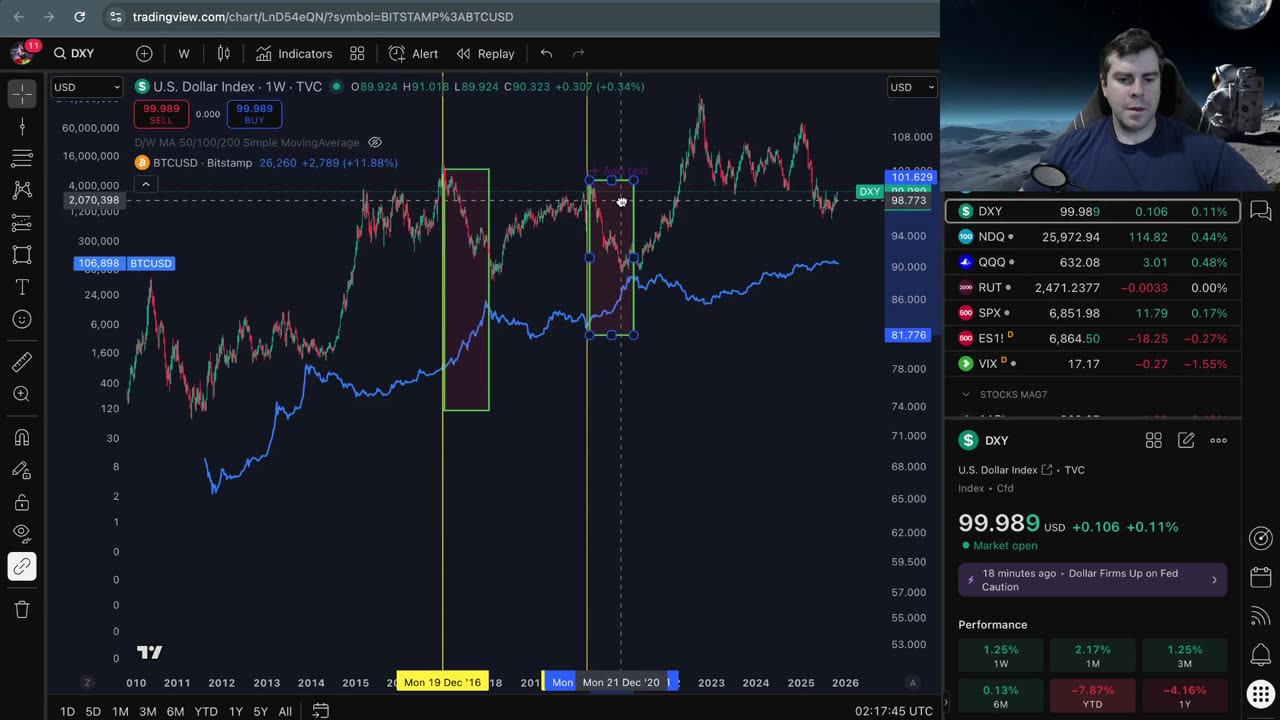
Task: Toggle magnet mode for drawings
Action: pos(22,437)
